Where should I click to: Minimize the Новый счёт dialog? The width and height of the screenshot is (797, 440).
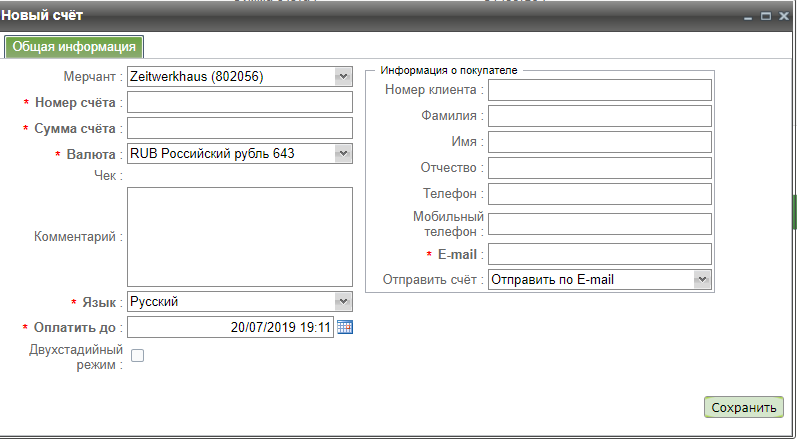pos(749,17)
